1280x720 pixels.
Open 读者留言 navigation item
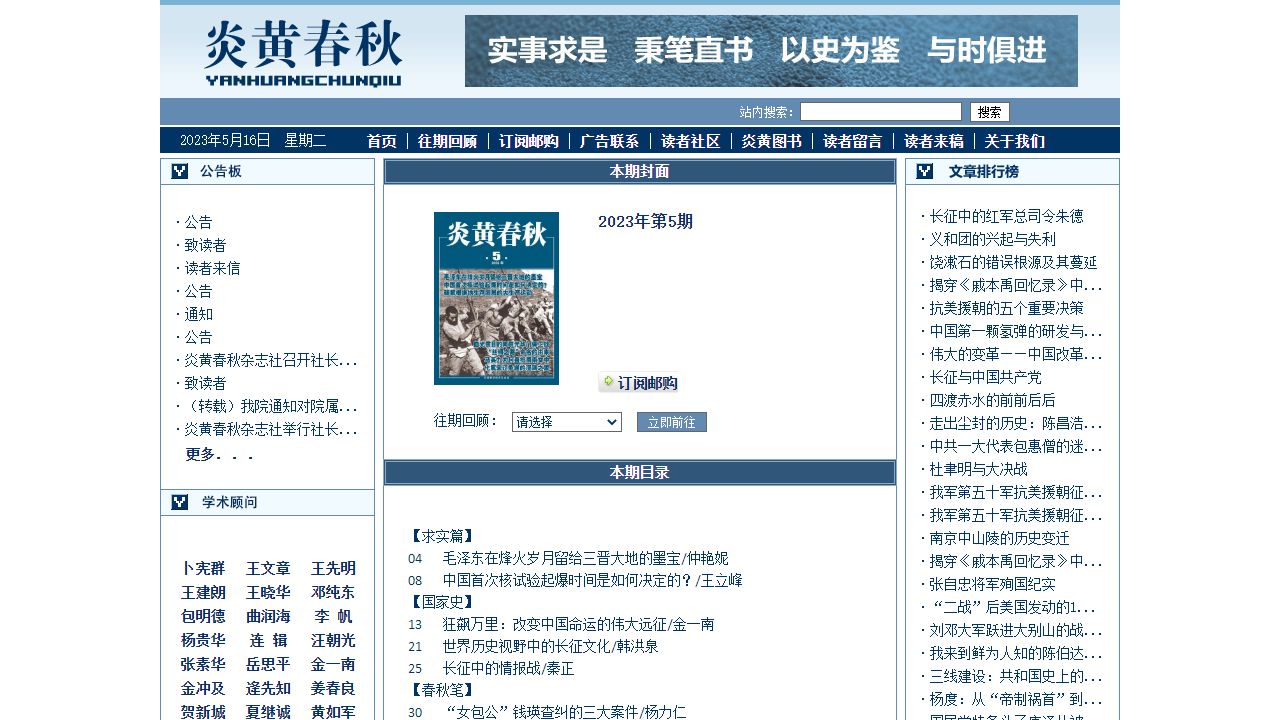(x=853, y=141)
